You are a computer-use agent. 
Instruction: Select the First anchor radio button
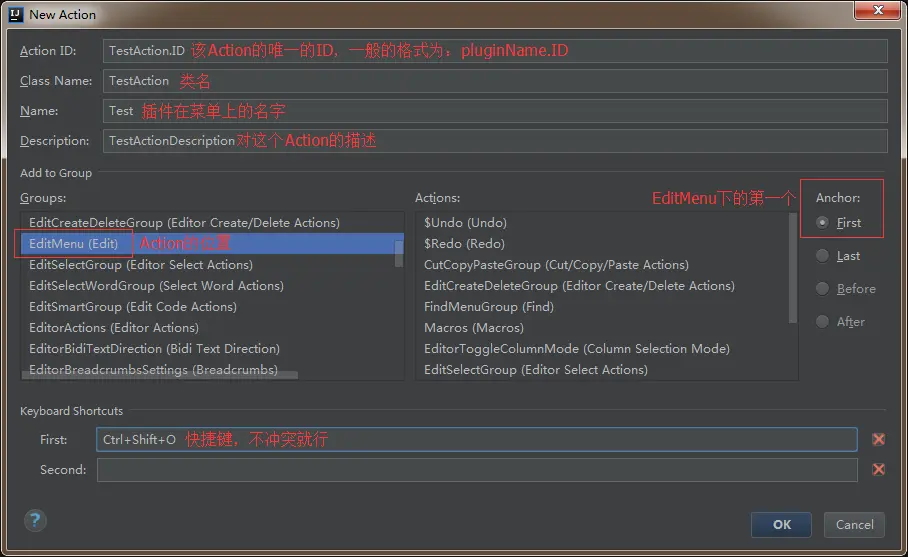tap(822, 222)
